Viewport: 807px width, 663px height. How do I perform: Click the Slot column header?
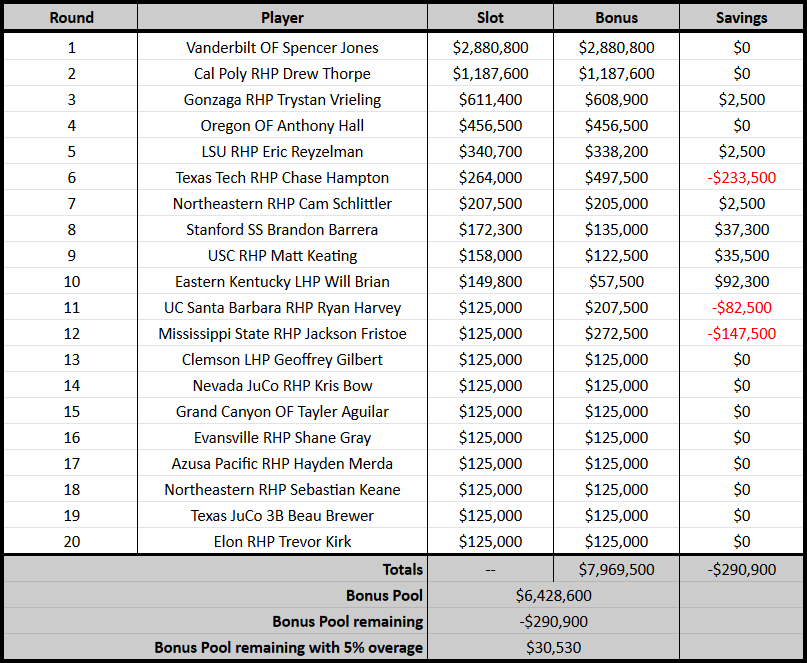tap(490, 18)
